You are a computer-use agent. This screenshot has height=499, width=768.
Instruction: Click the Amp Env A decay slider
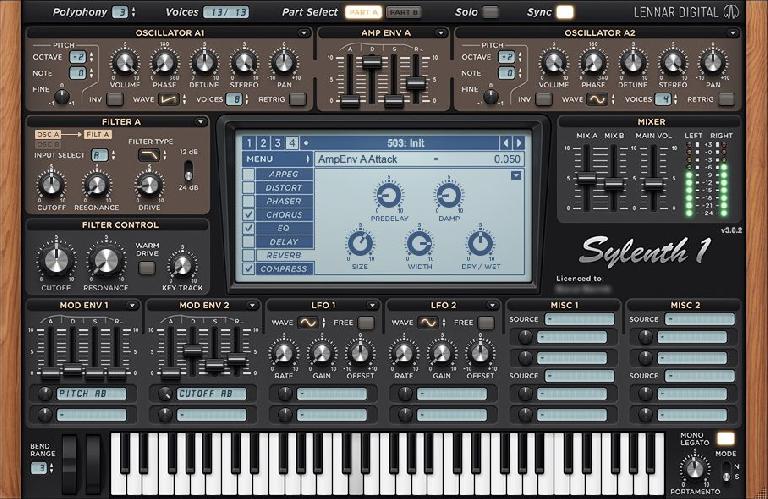tap(372, 62)
